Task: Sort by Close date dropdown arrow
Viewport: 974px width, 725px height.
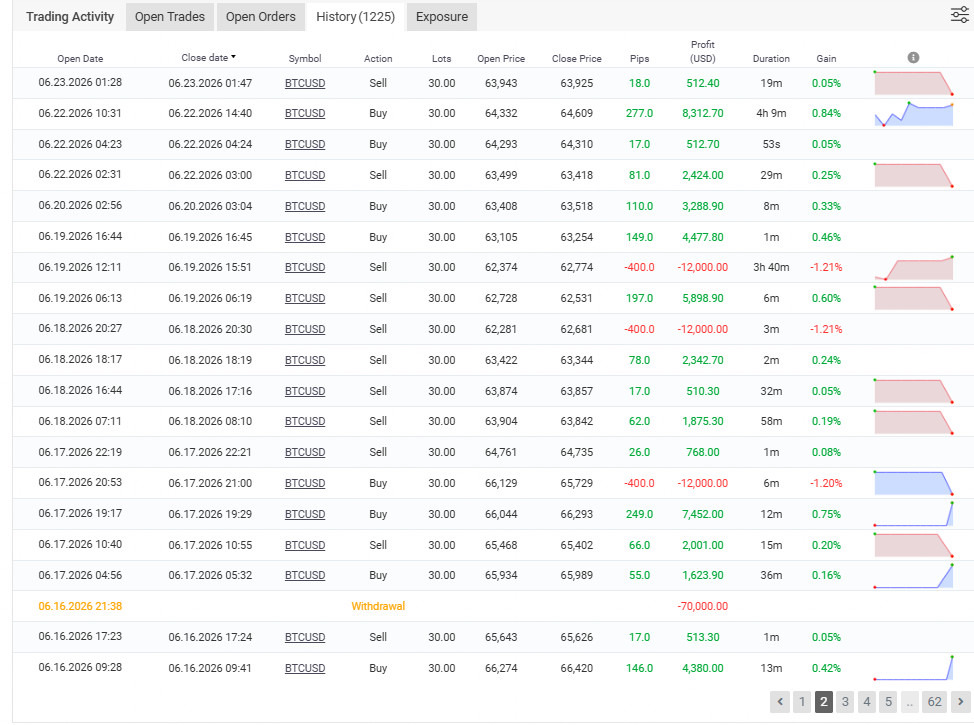Action: click(x=234, y=57)
